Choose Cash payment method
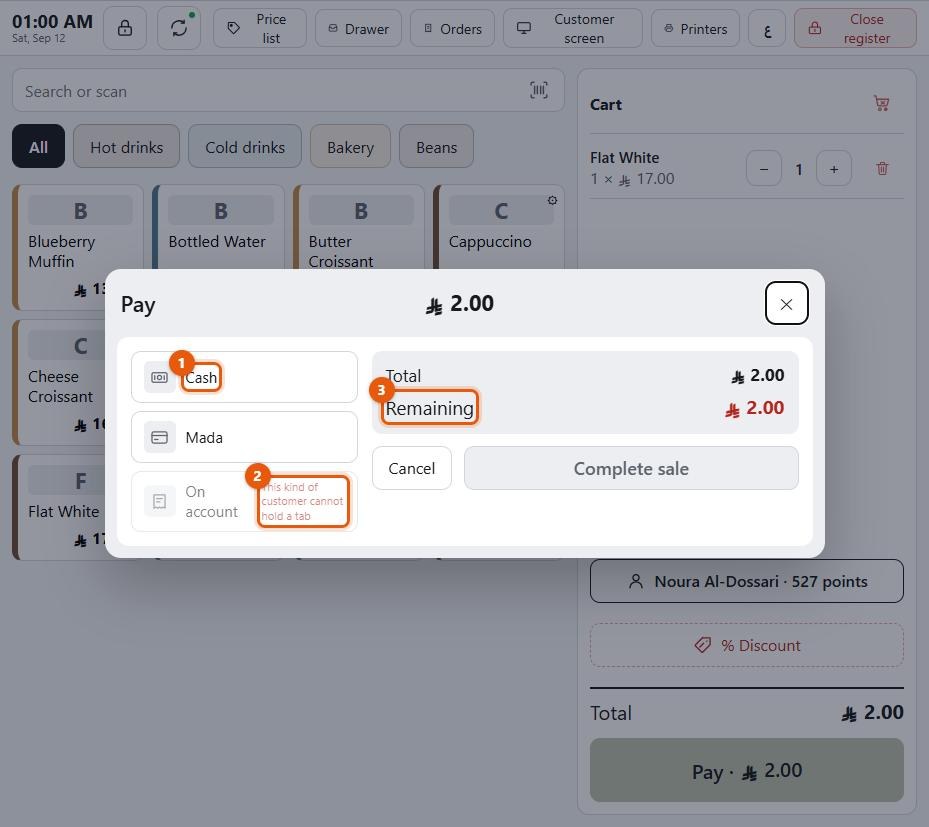 244,377
